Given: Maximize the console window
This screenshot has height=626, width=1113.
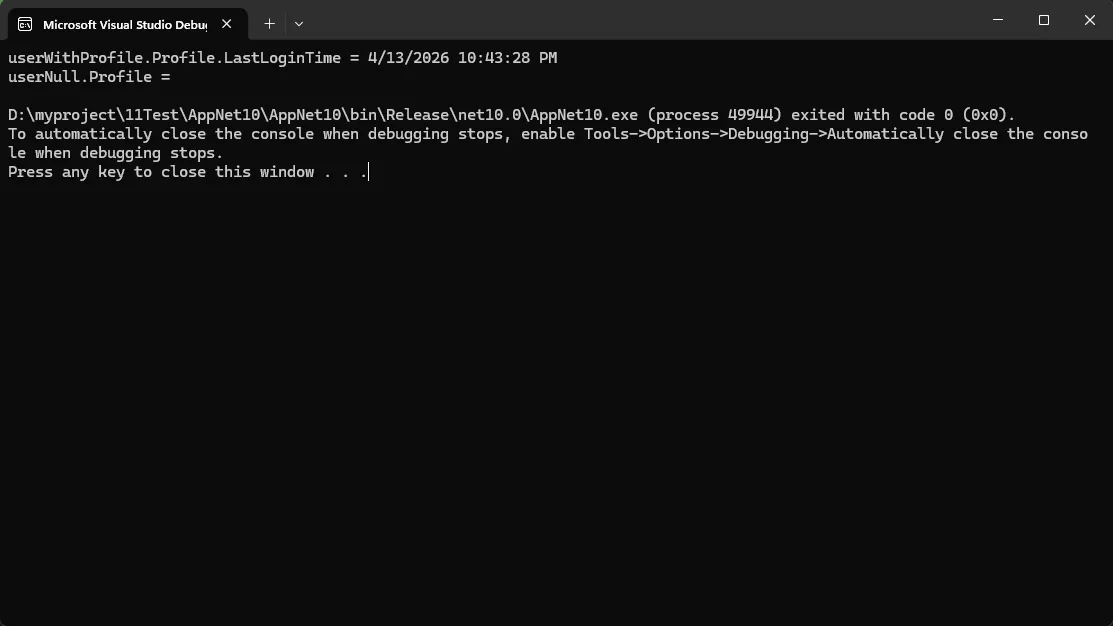Looking at the screenshot, I should (1044, 20).
